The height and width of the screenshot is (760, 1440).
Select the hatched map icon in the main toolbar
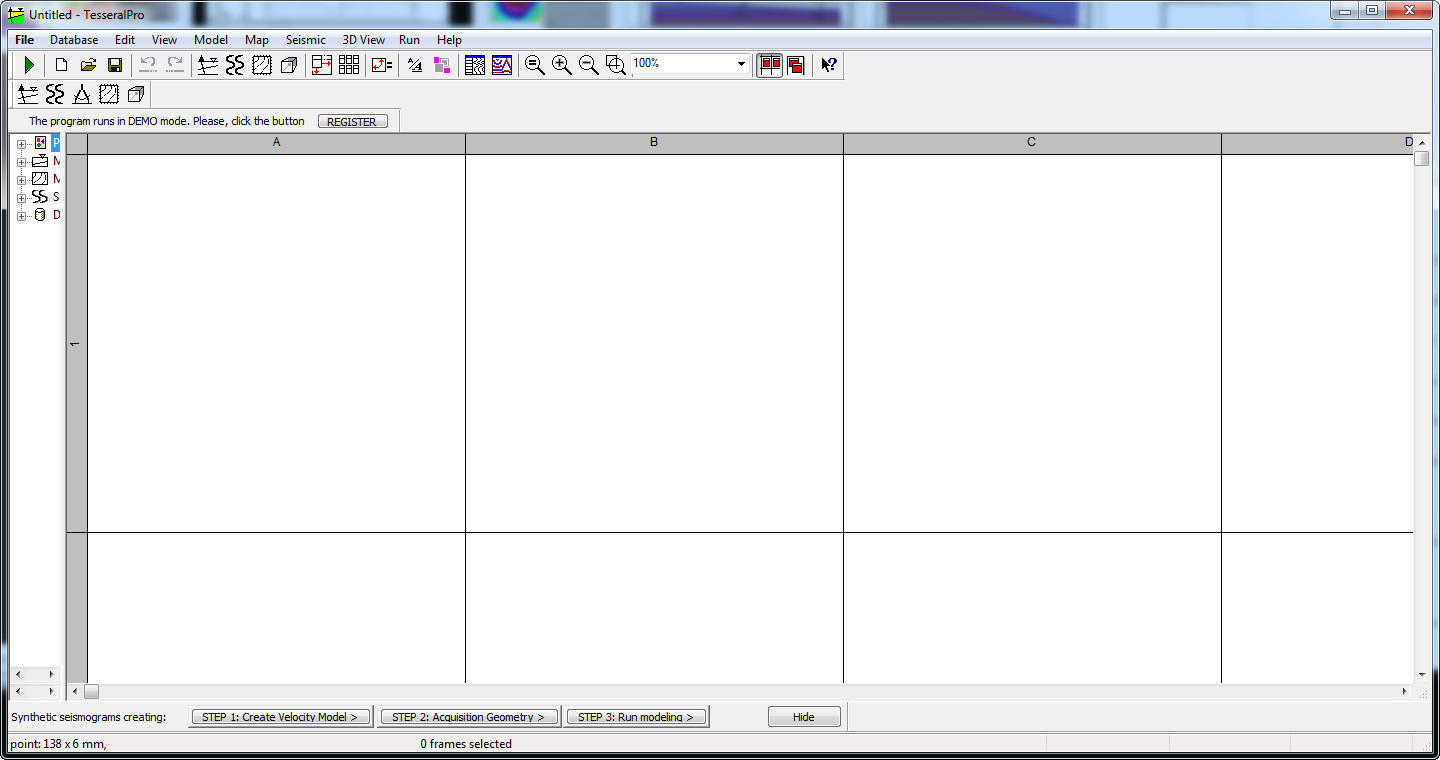pos(262,65)
